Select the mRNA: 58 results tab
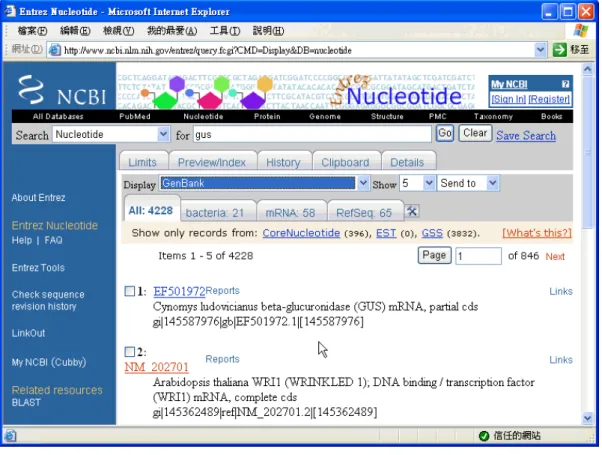This screenshot has width=602, height=455. tap(290, 212)
